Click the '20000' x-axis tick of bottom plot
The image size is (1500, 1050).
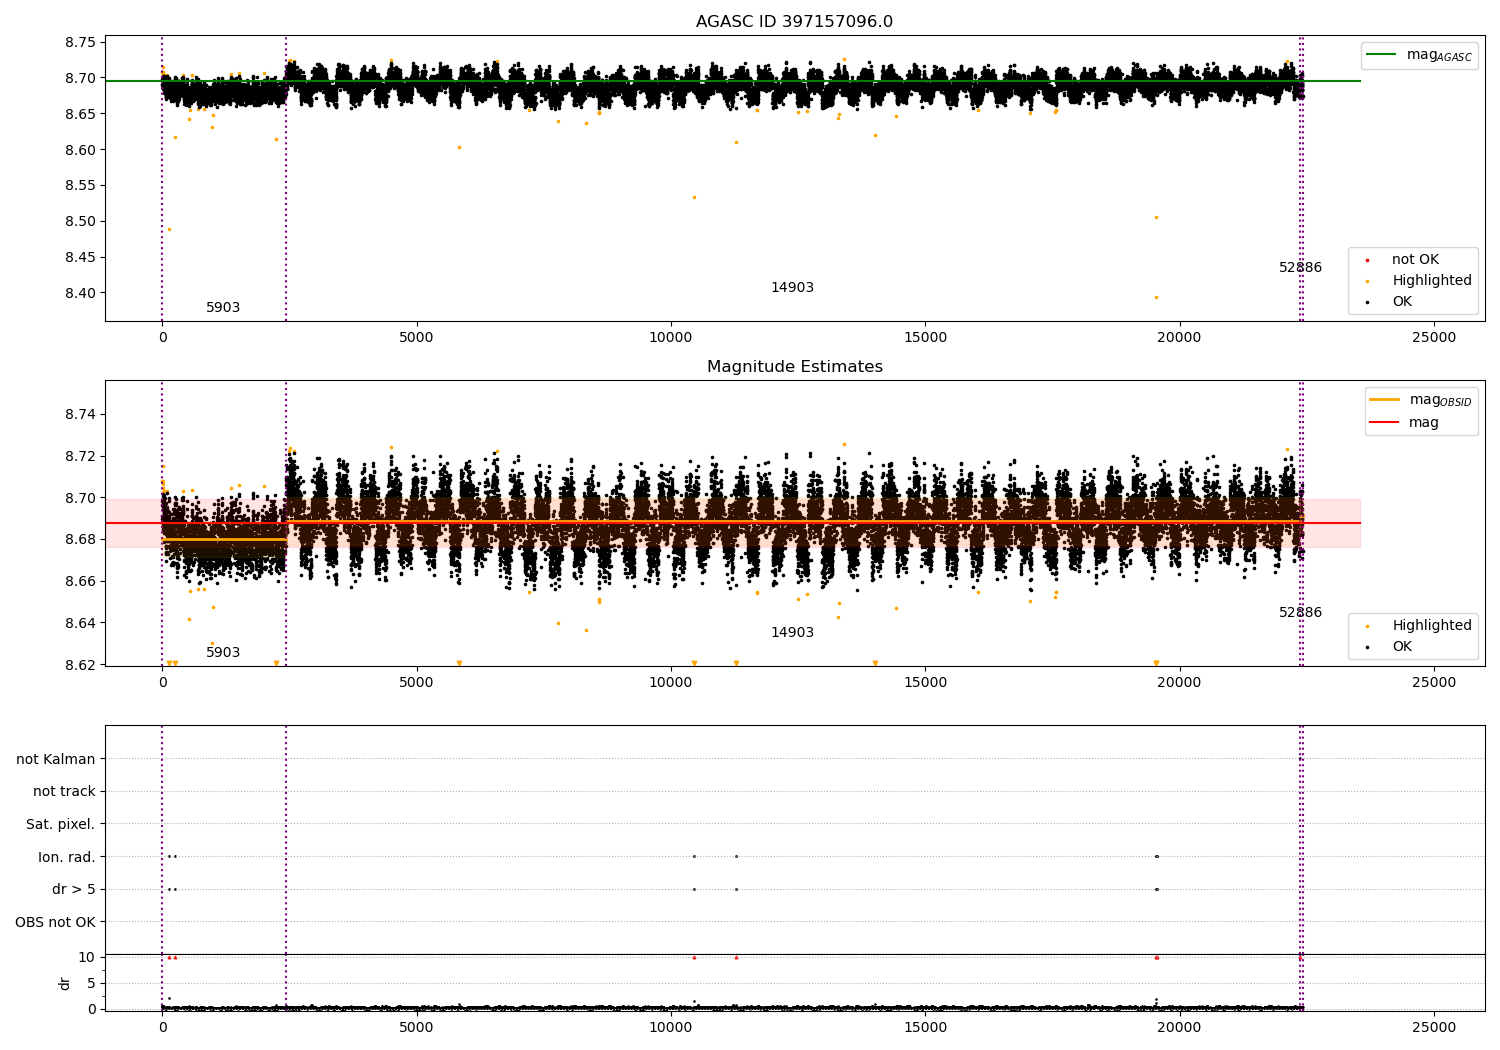(1180, 1028)
